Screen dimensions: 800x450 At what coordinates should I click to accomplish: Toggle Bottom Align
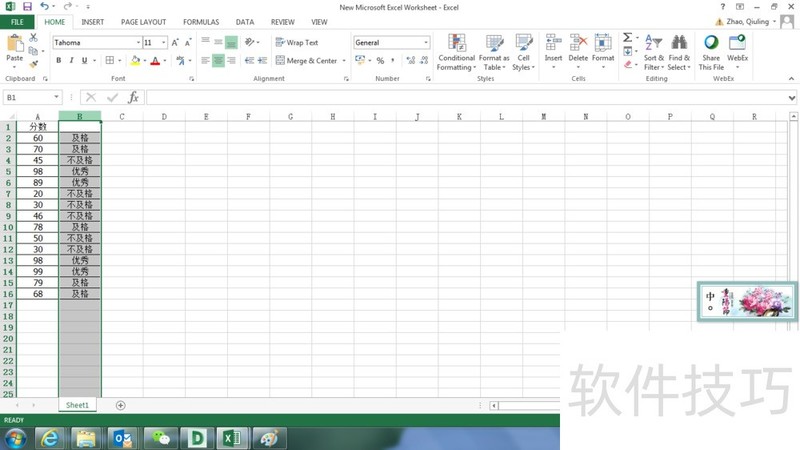pyautogui.click(x=231, y=42)
